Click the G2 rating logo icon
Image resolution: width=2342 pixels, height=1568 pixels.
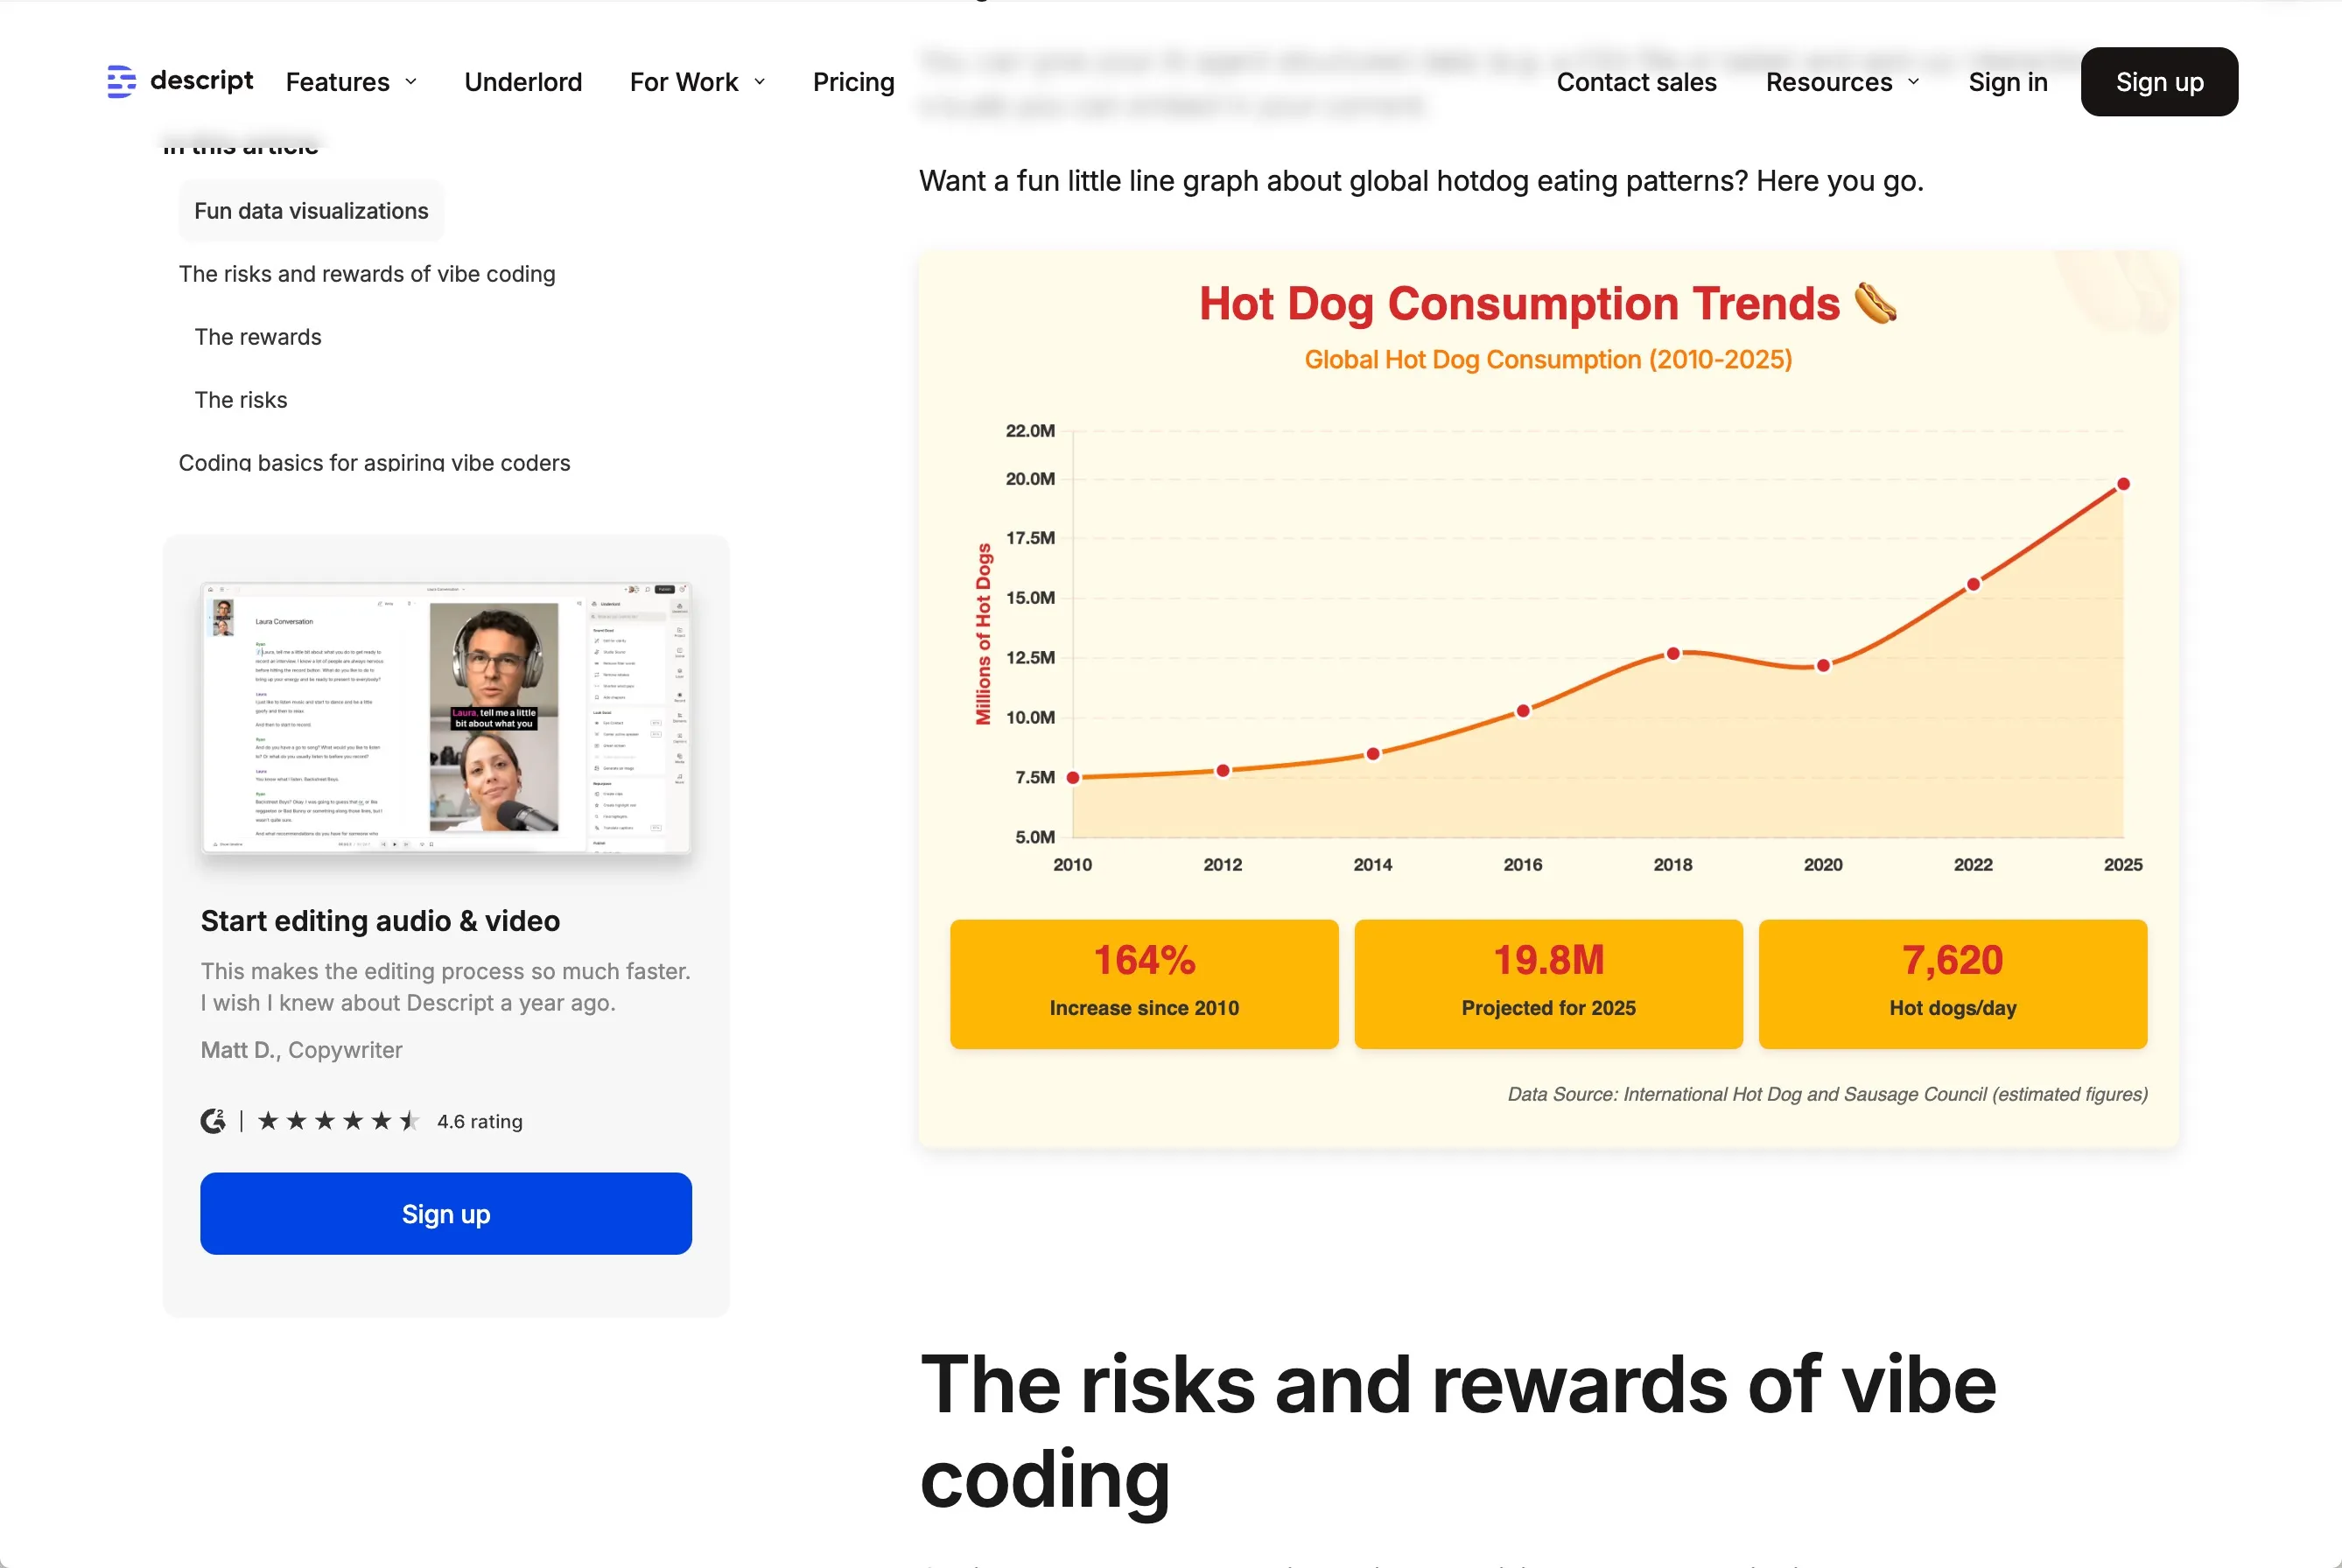coord(213,1121)
